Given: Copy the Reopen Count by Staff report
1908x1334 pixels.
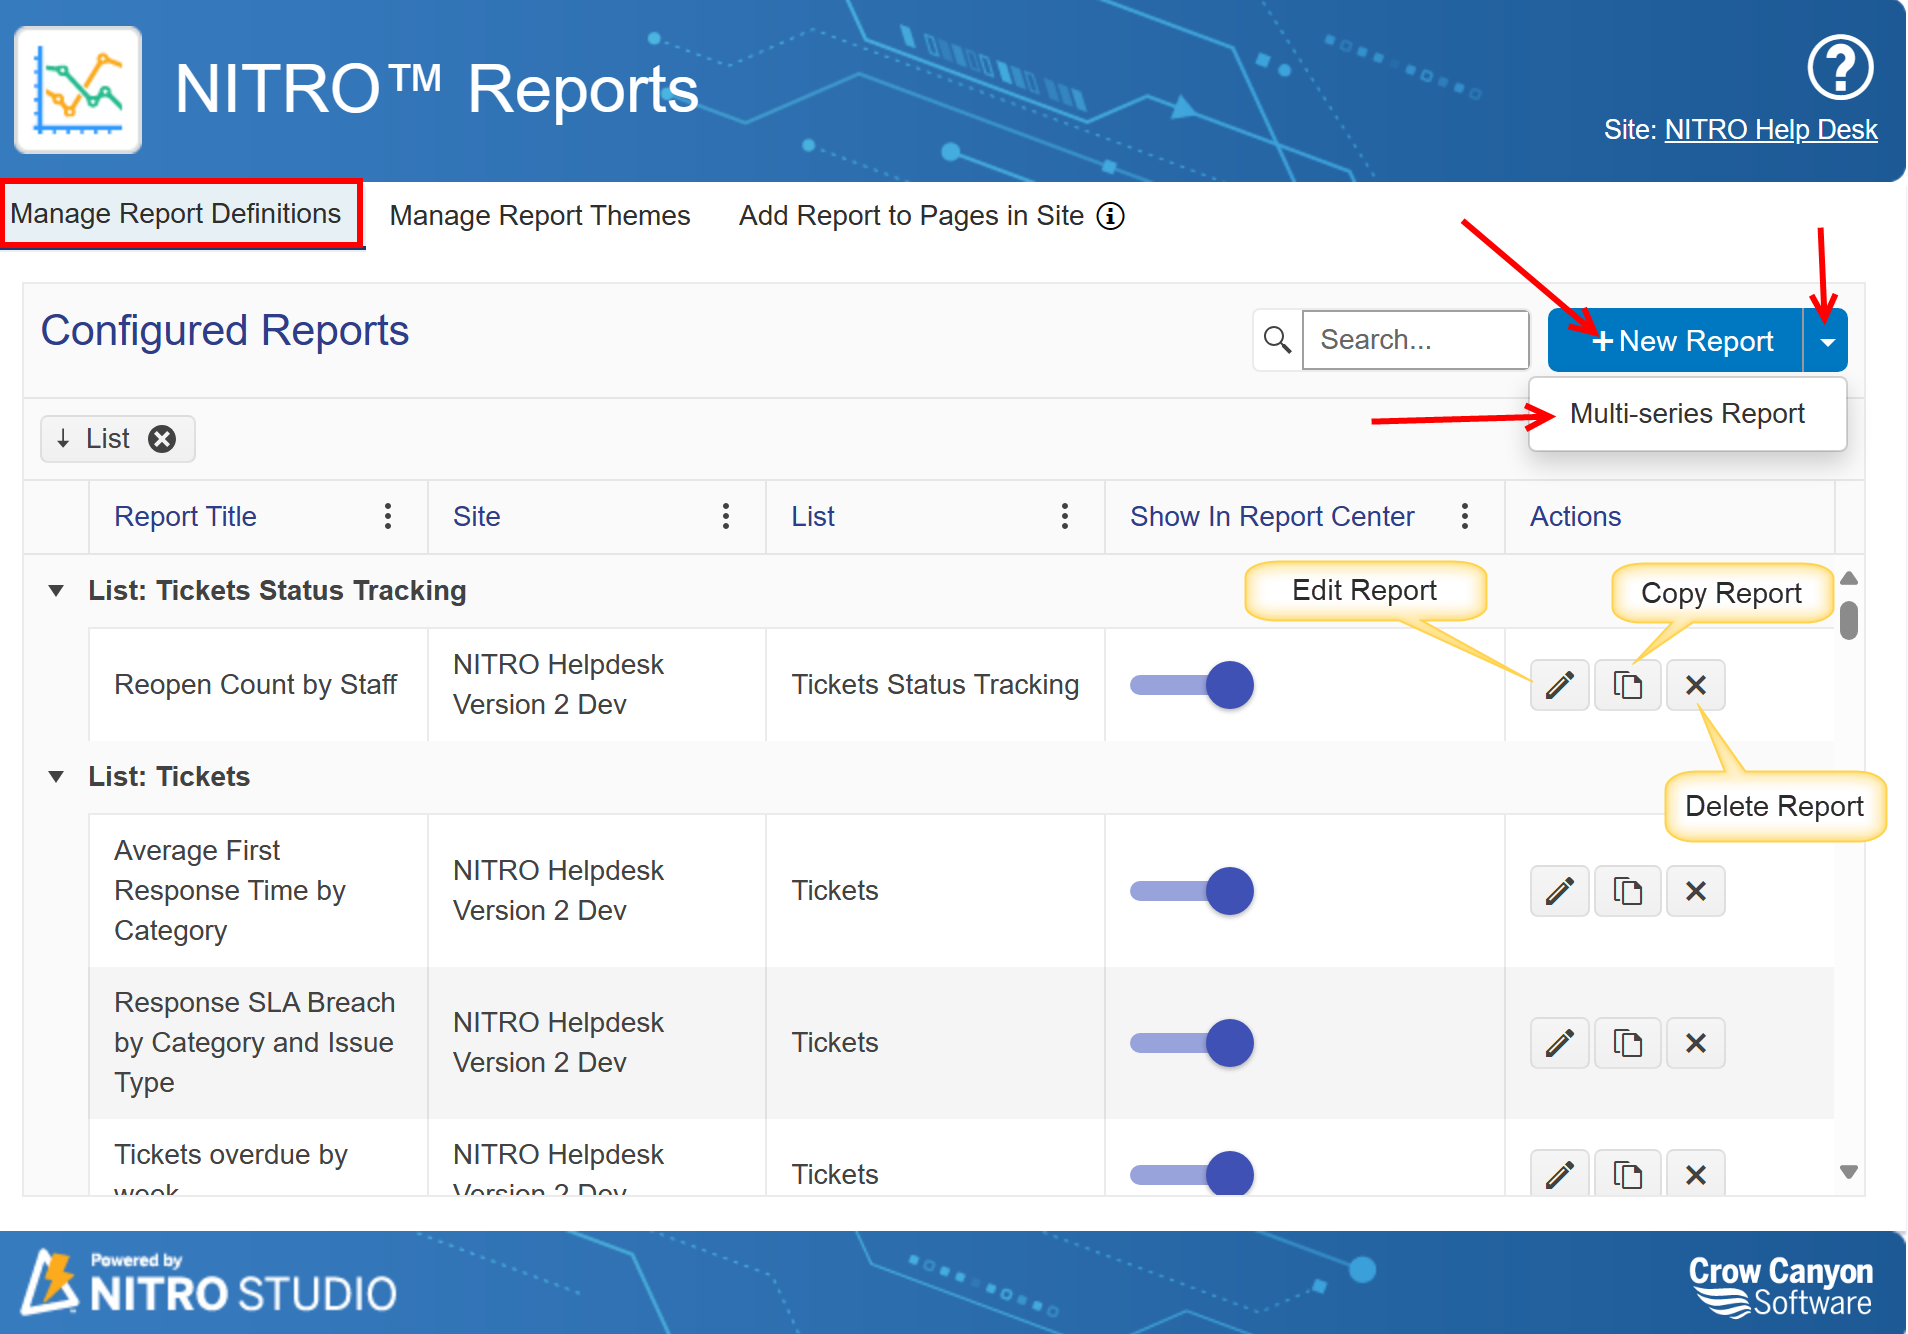Looking at the screenshot, I should click(x=1627, y=685).
